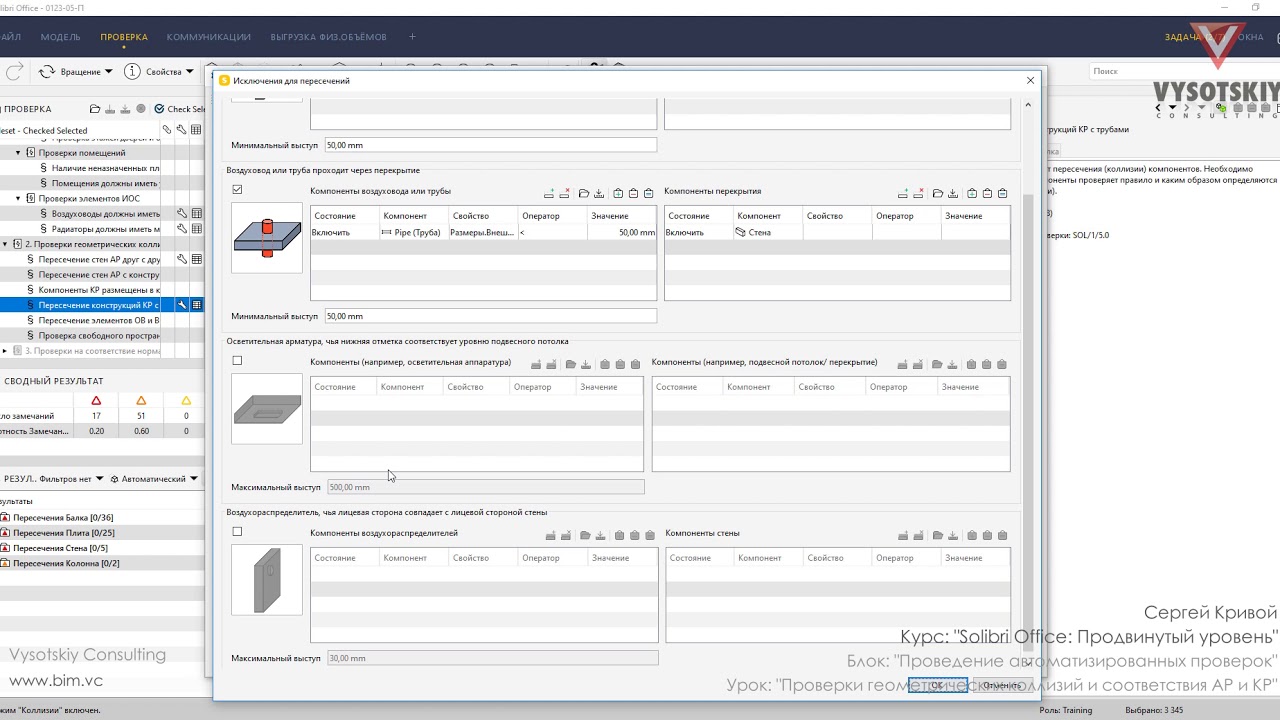Click OK button in exceptions dialog

(x=938, y=685)
